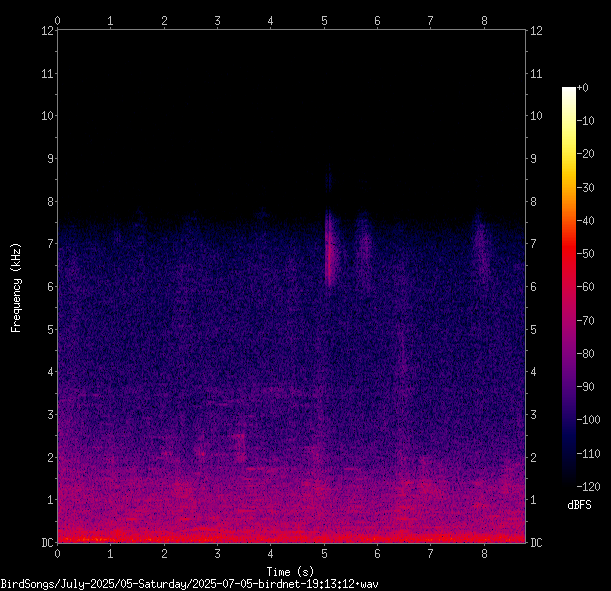Click the bottom time axis 3 label
The width and height of the screenshot is (611, 591).
point(217,553)
